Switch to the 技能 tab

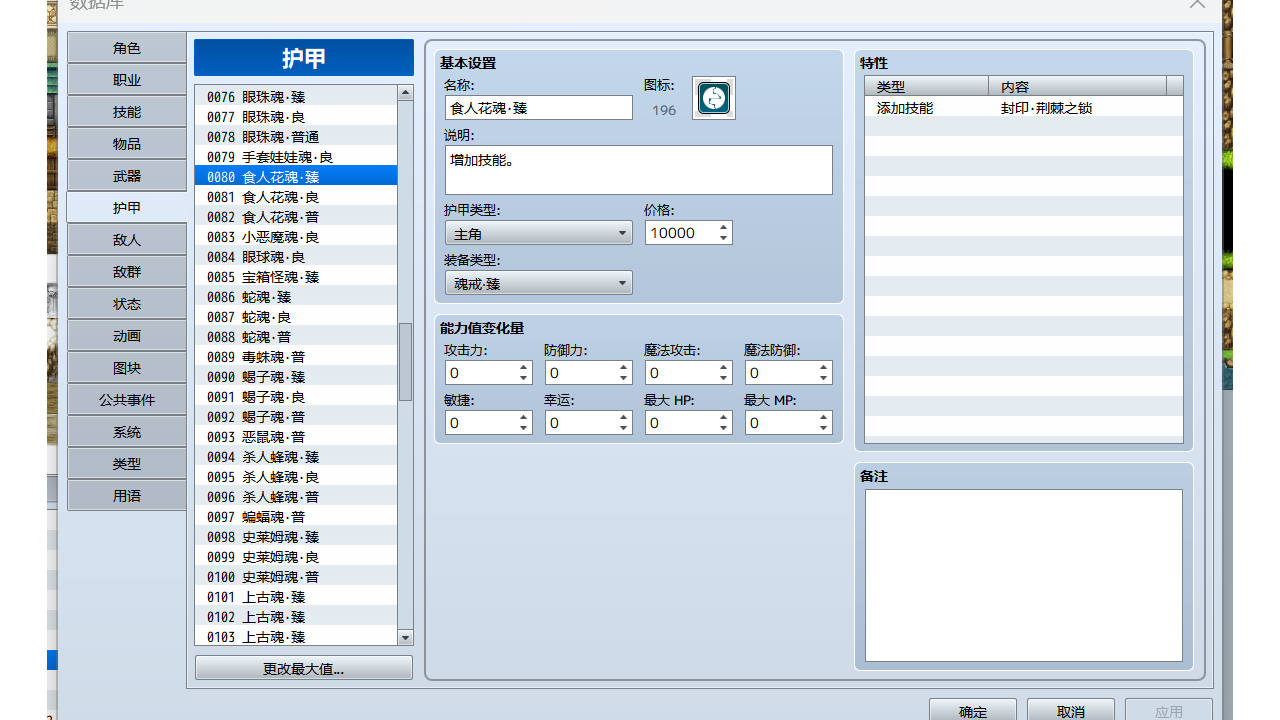127,112
